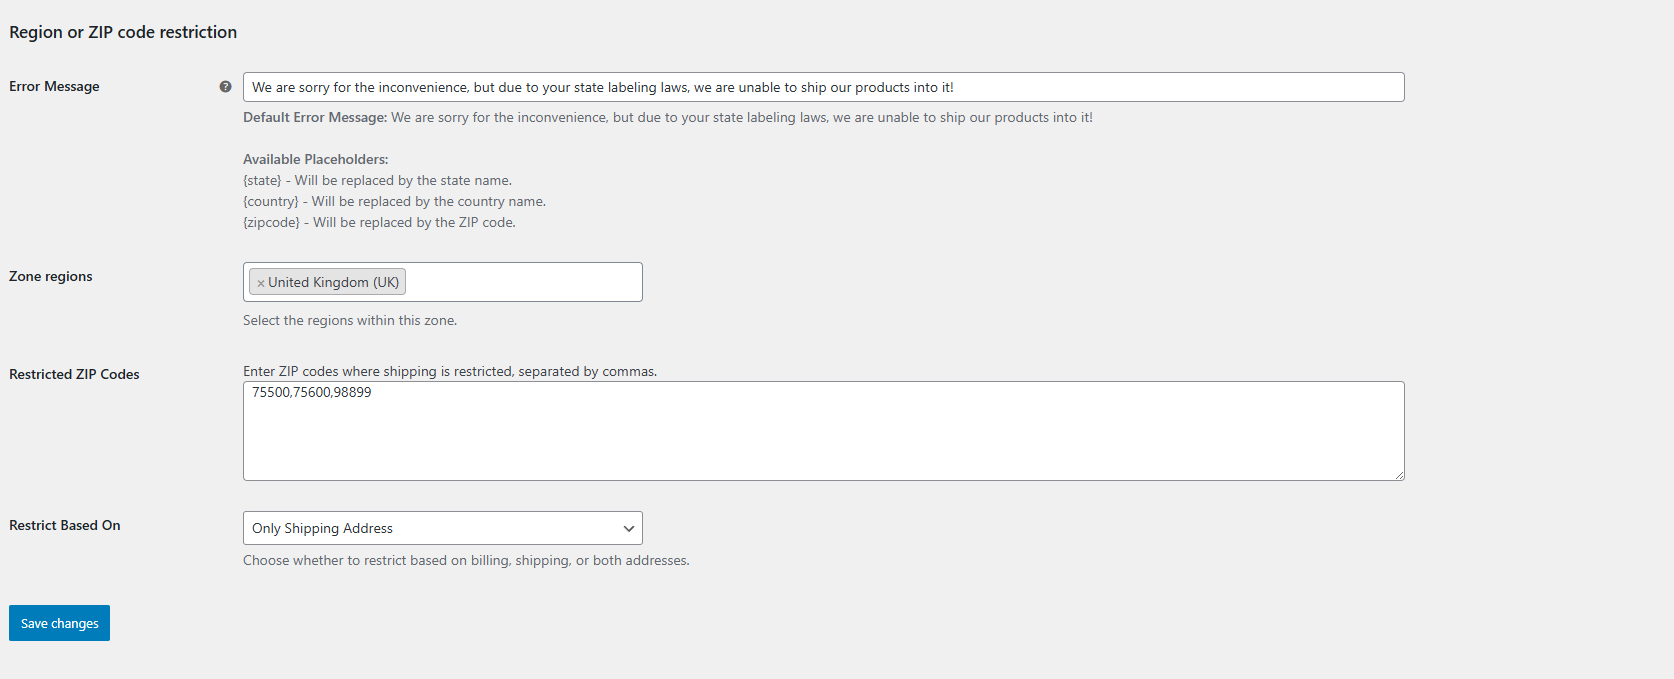Click the help tooltip icon beside Error Message
1674x679 pixels.
coord(225,87)
